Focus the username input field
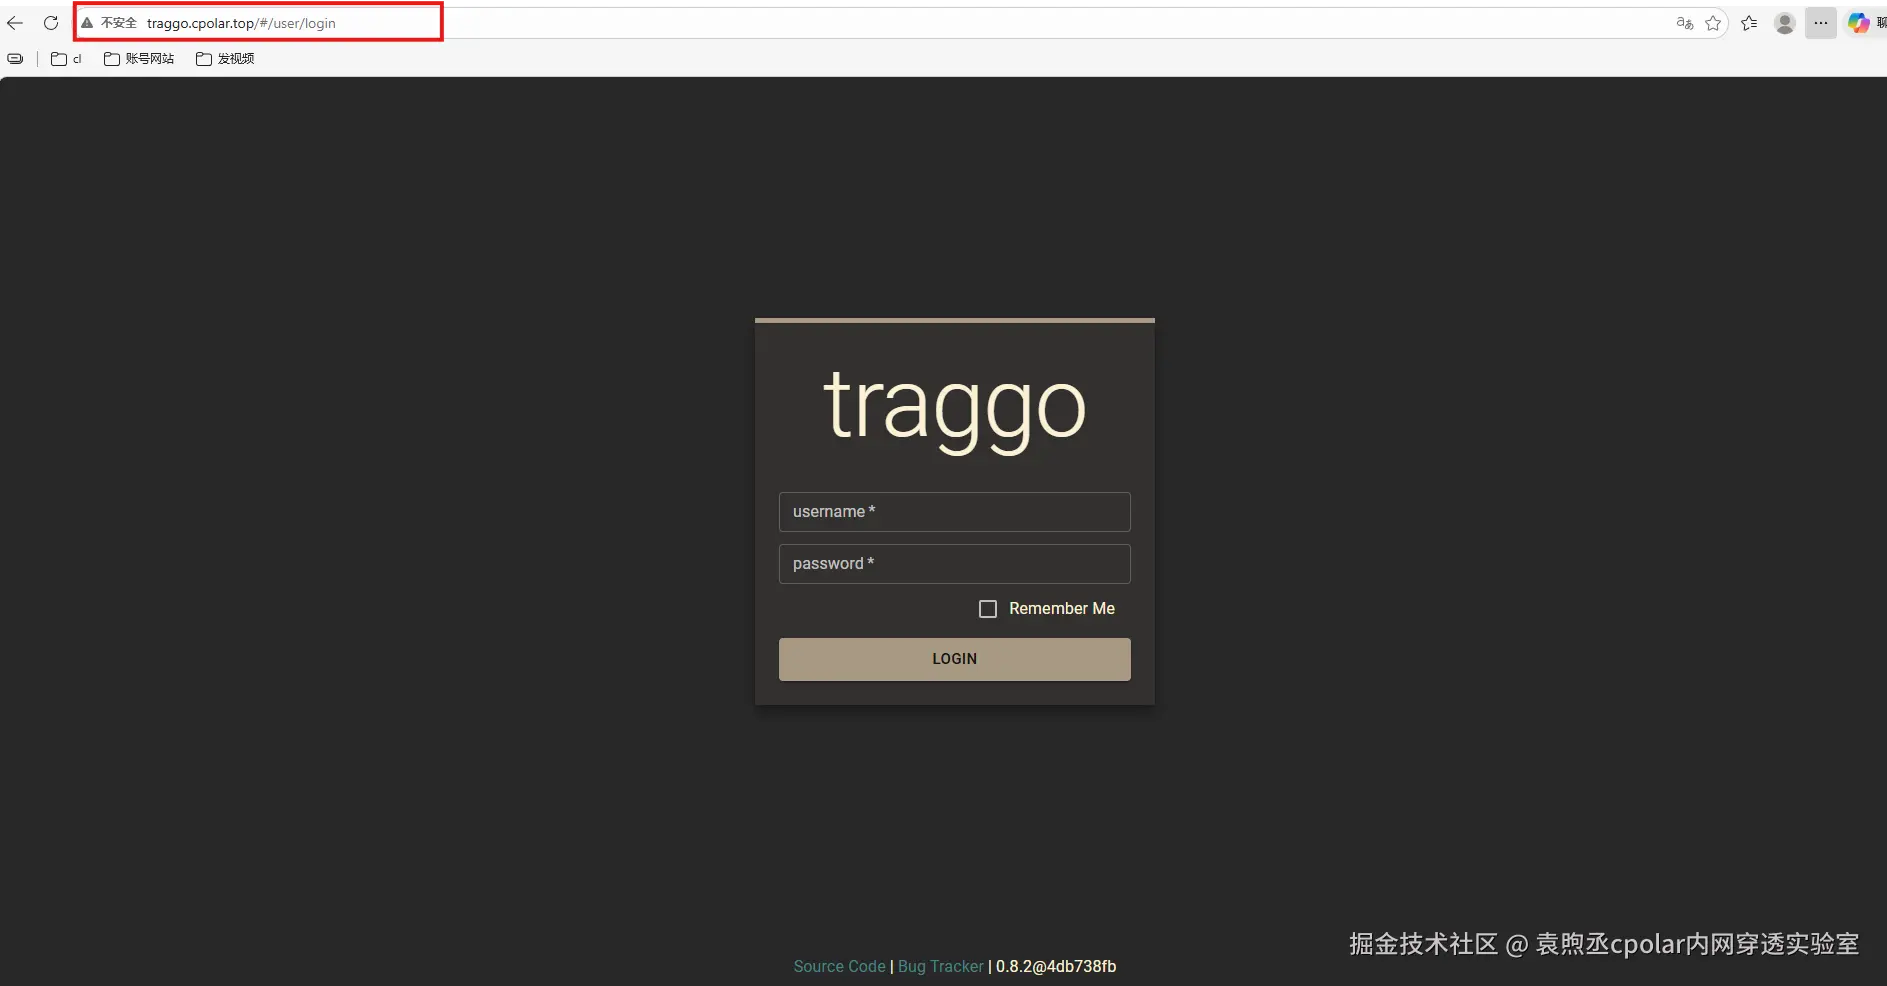Image resolution: width=1887 pixels, height=986 pixels. point(955,512)
